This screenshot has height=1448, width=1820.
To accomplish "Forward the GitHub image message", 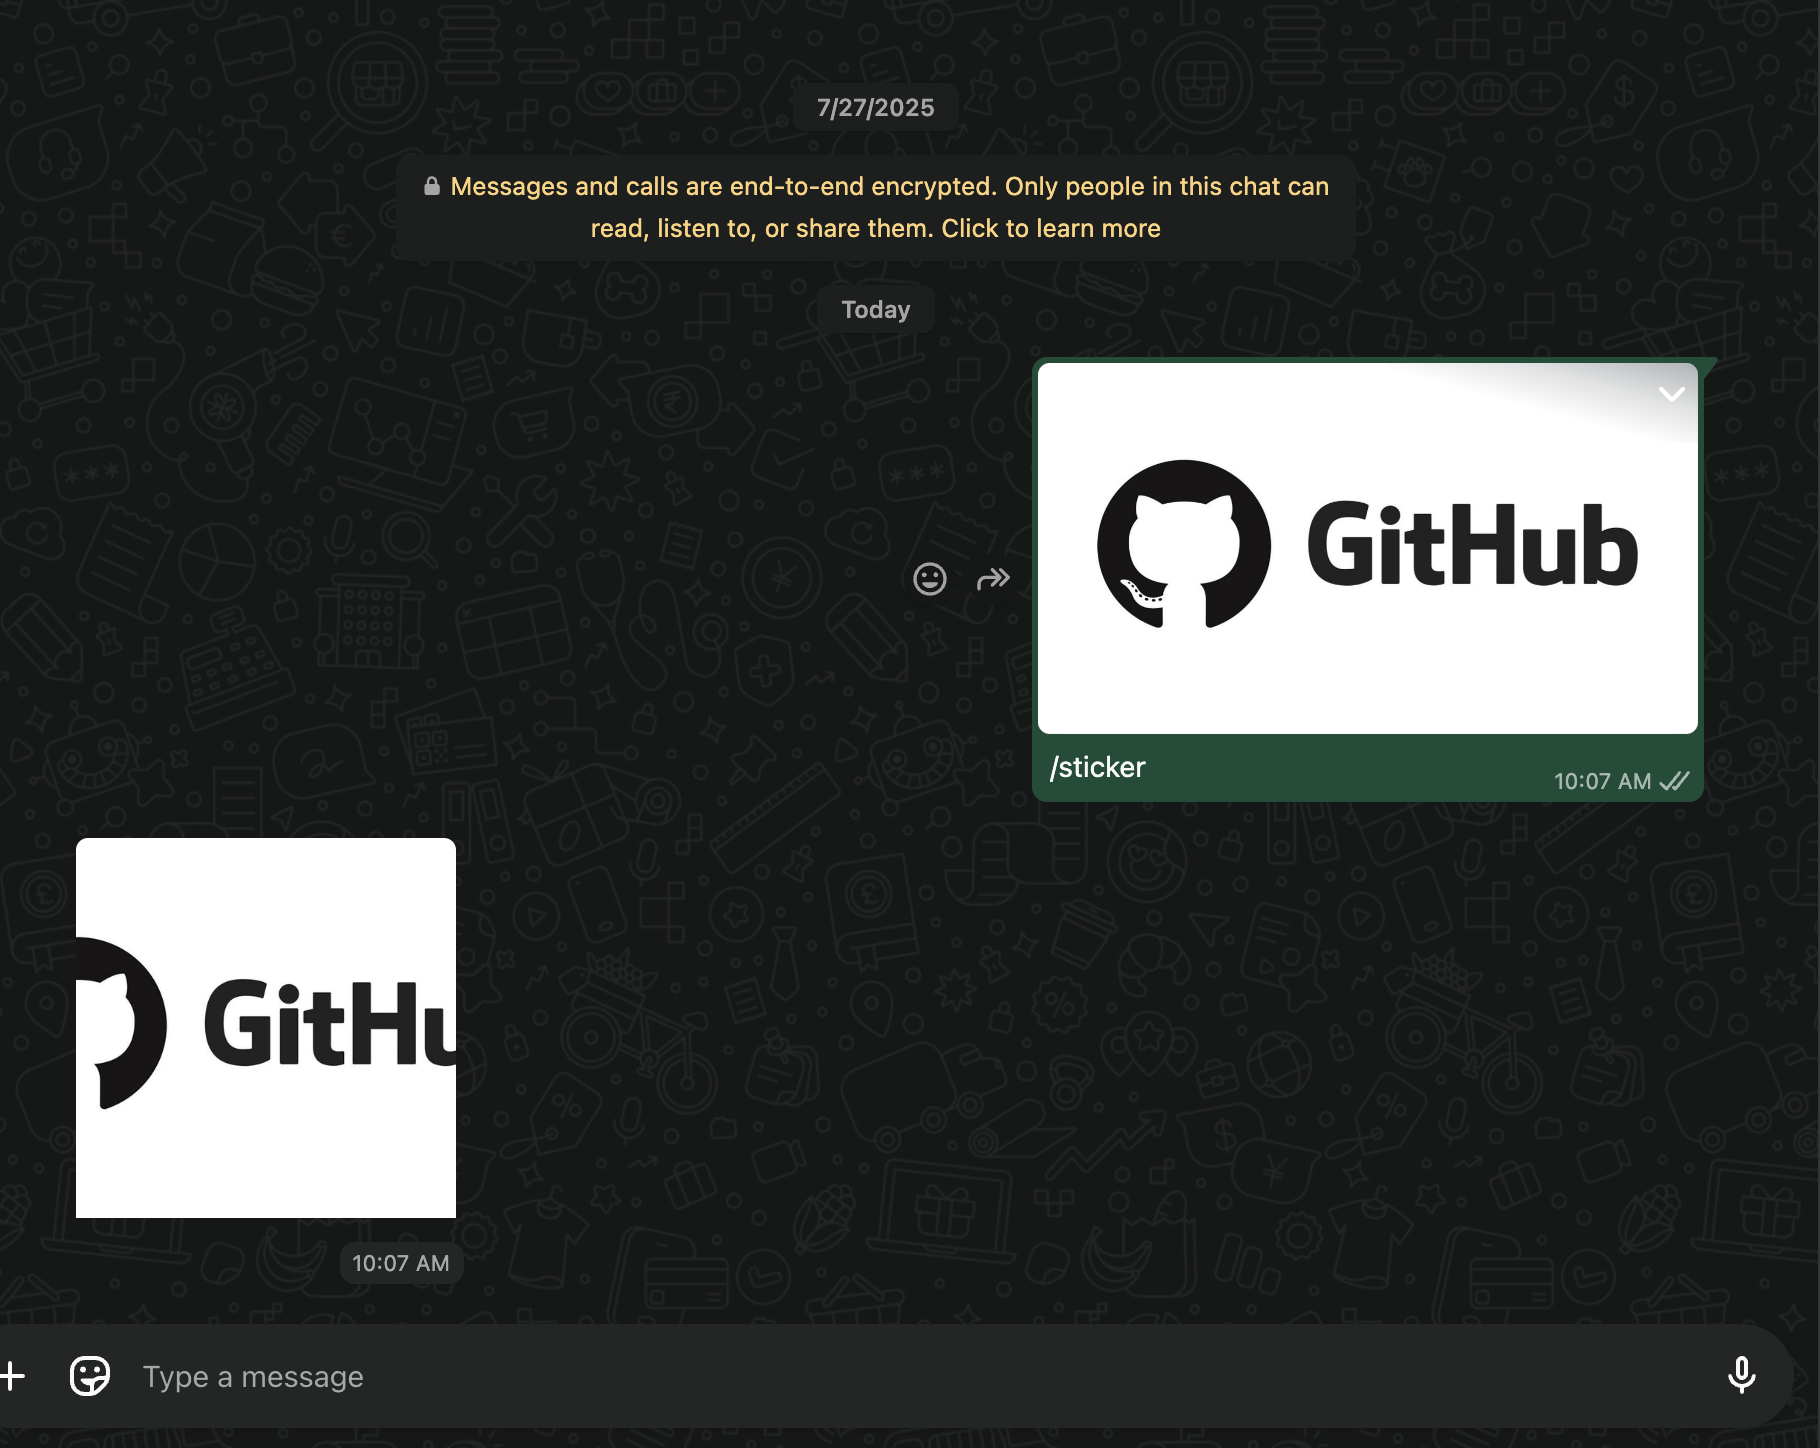I will tap(993, 579).
